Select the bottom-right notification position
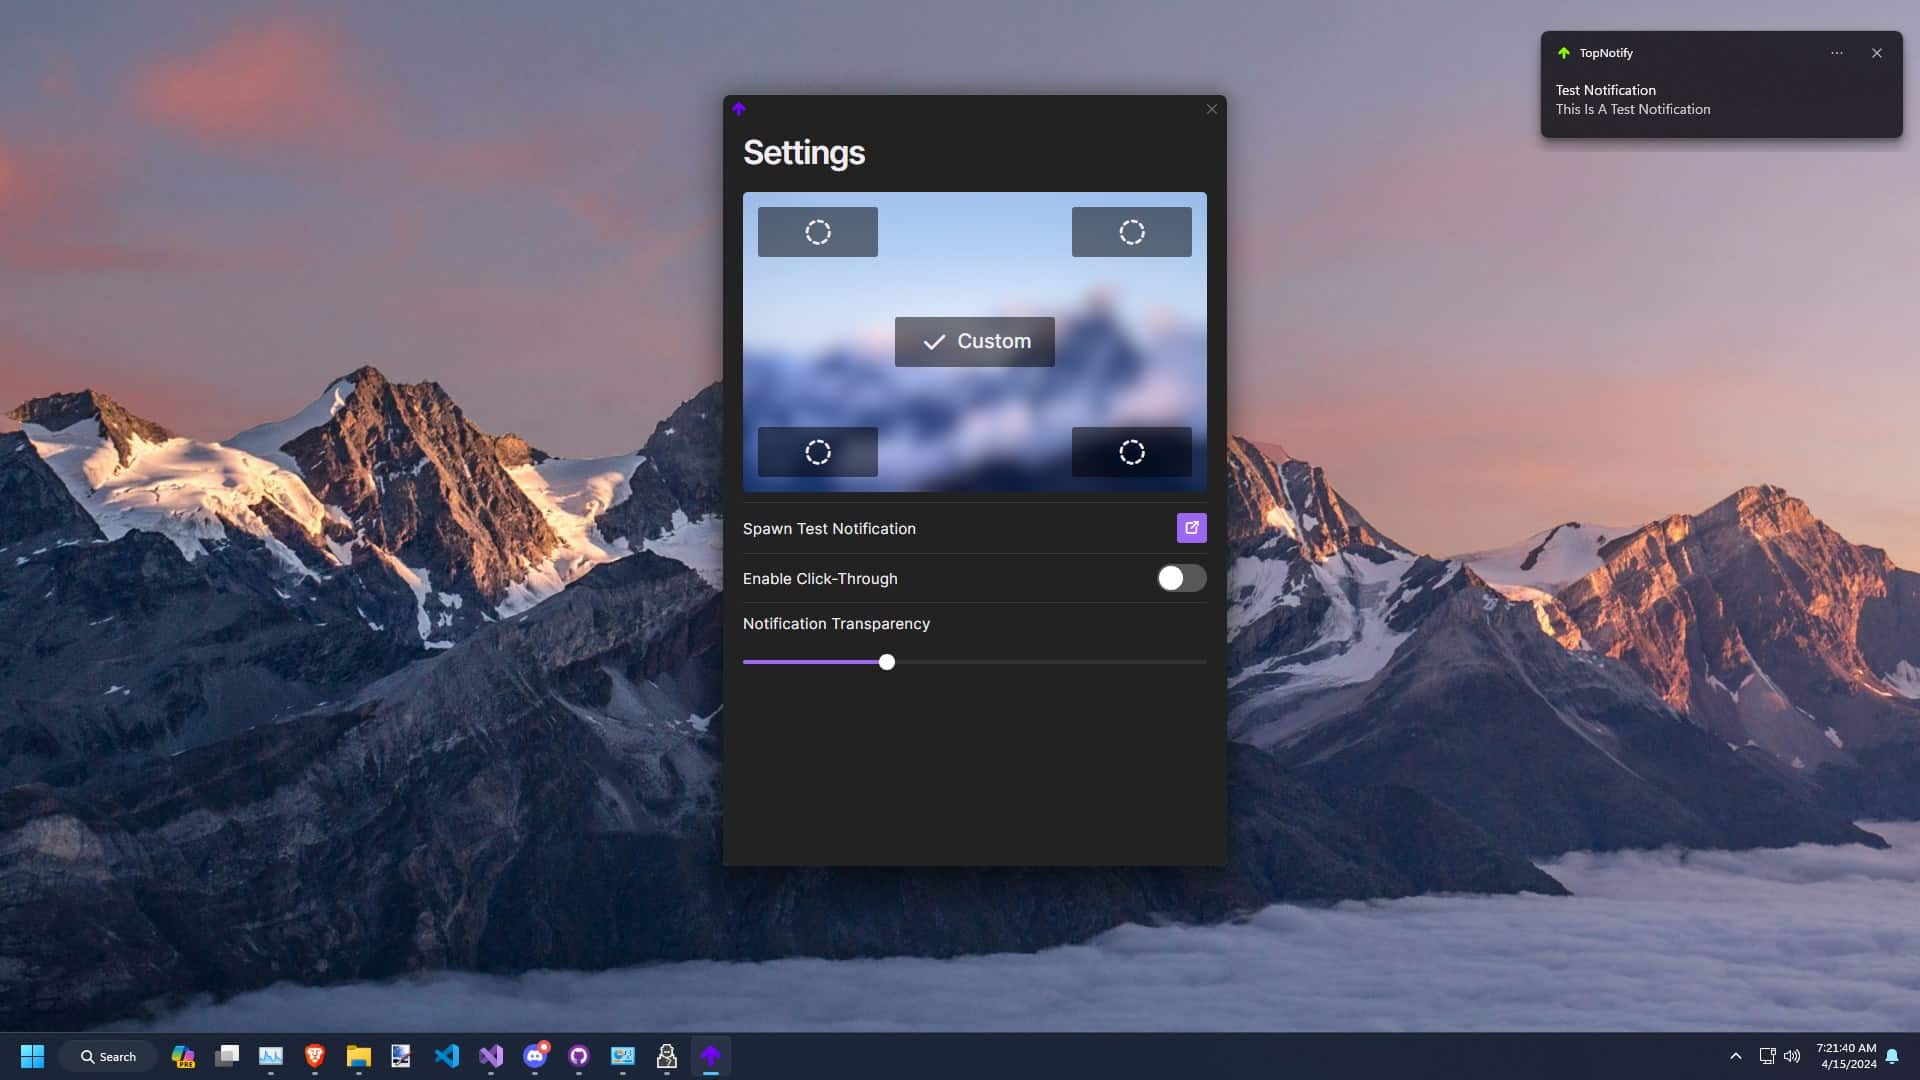 (x=1131, y=451)
